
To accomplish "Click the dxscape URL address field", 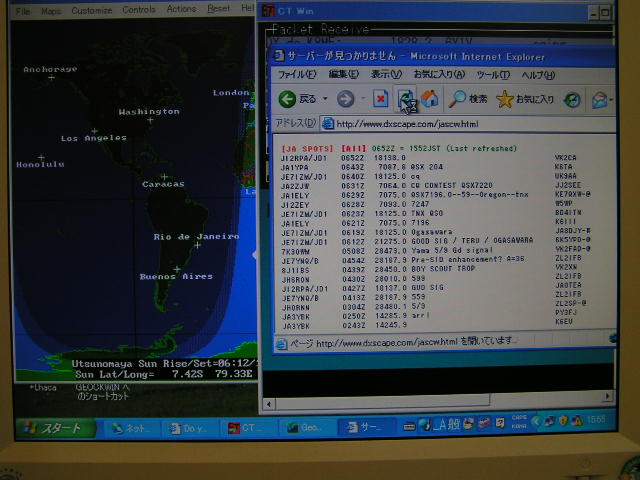I will [x=468, y=124].
